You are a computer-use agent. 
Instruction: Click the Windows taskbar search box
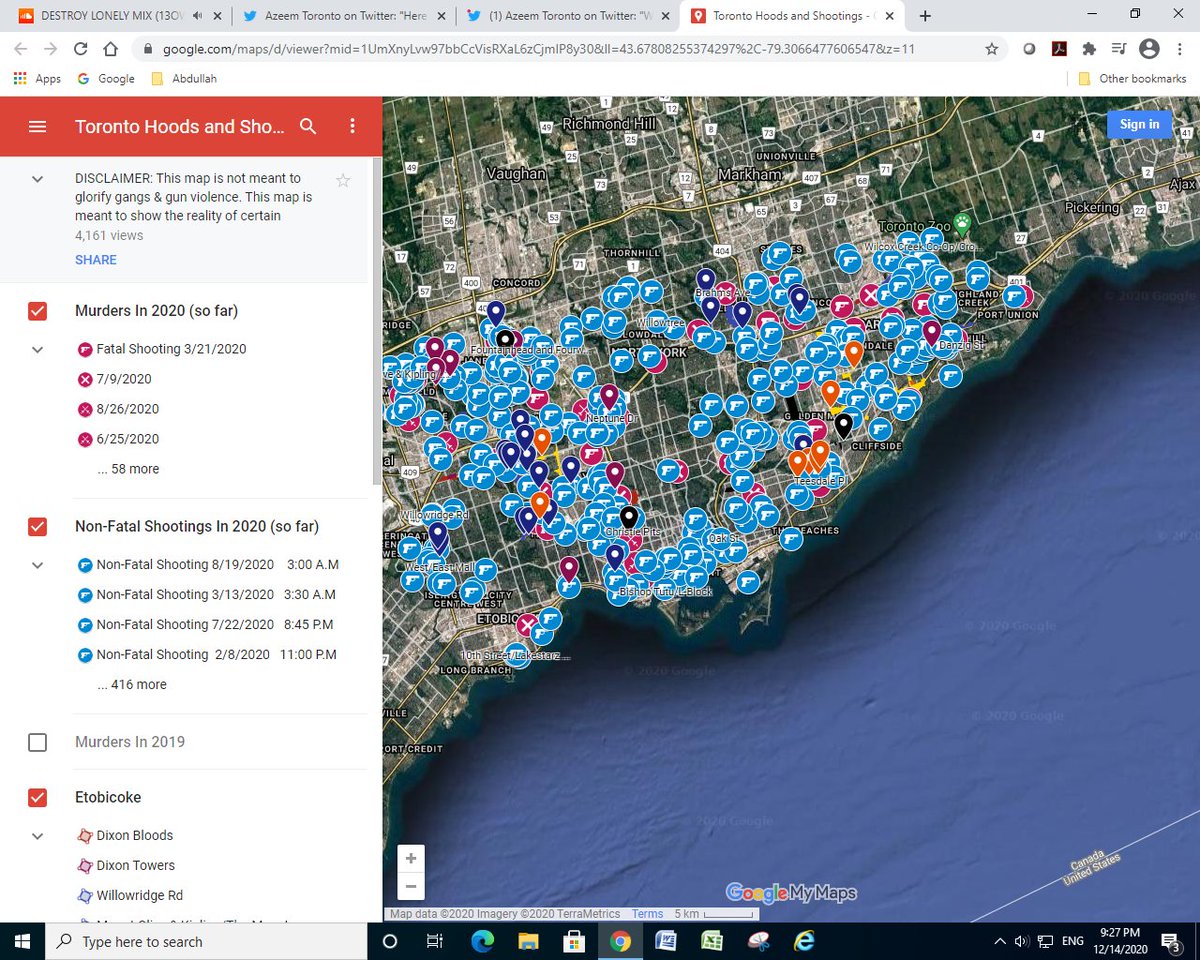click(x=206, y=941)
